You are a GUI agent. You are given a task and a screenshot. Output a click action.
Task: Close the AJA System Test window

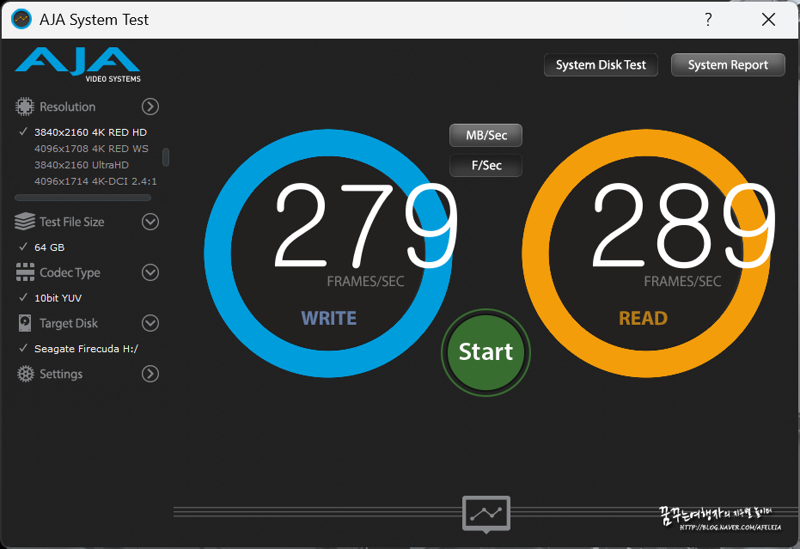pyautogui.click(x=768, y=19)
